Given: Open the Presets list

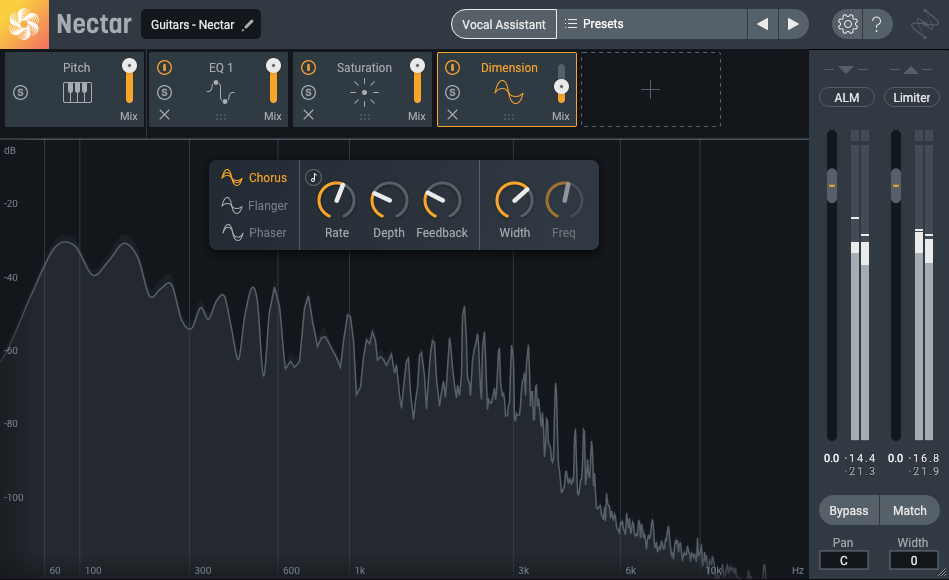Looking at the screenshot, I should 652,24.
